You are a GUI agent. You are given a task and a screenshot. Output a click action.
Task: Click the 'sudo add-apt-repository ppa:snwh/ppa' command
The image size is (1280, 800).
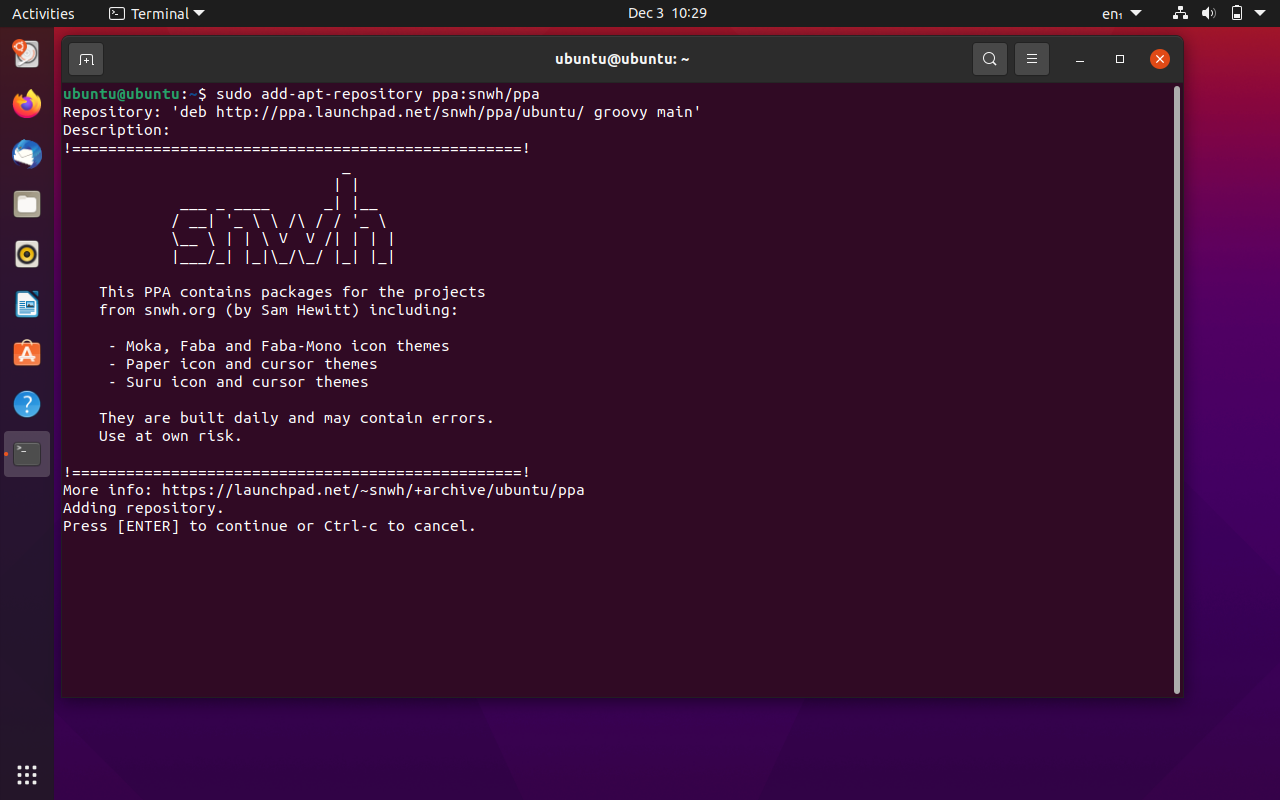(378, 94)
